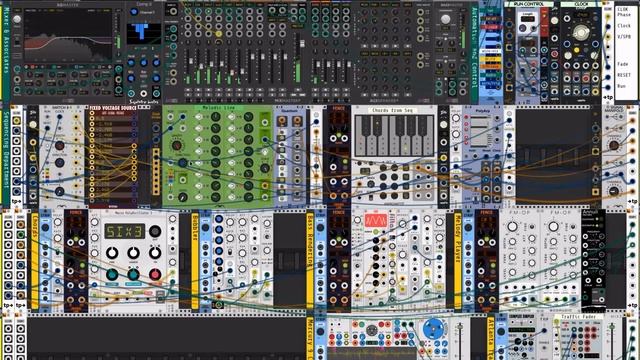Click the first channel fader on MixMaster

(x=191, y=61)
